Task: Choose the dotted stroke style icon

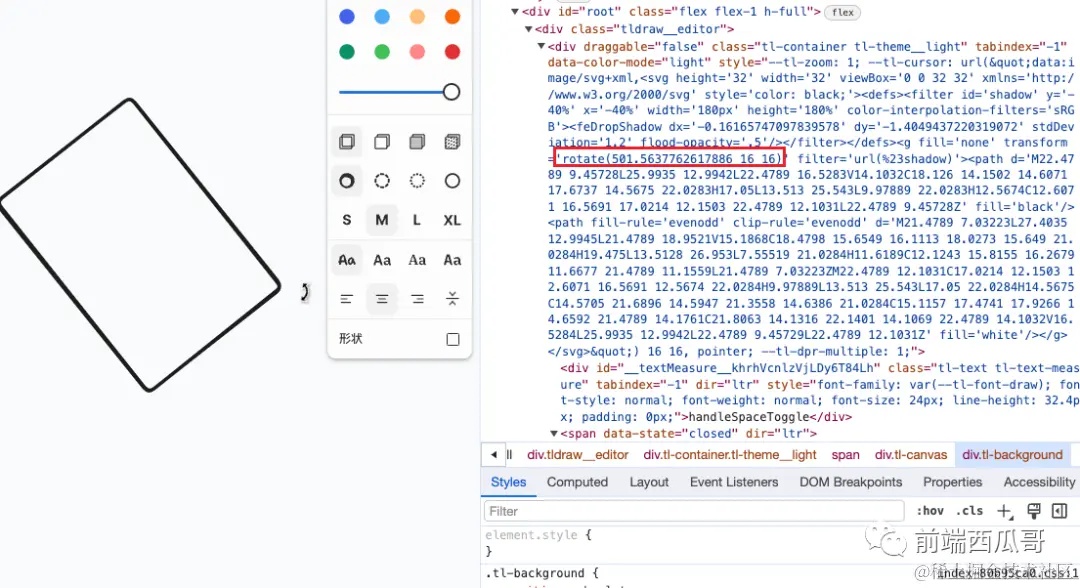Action: click(417, 181)
